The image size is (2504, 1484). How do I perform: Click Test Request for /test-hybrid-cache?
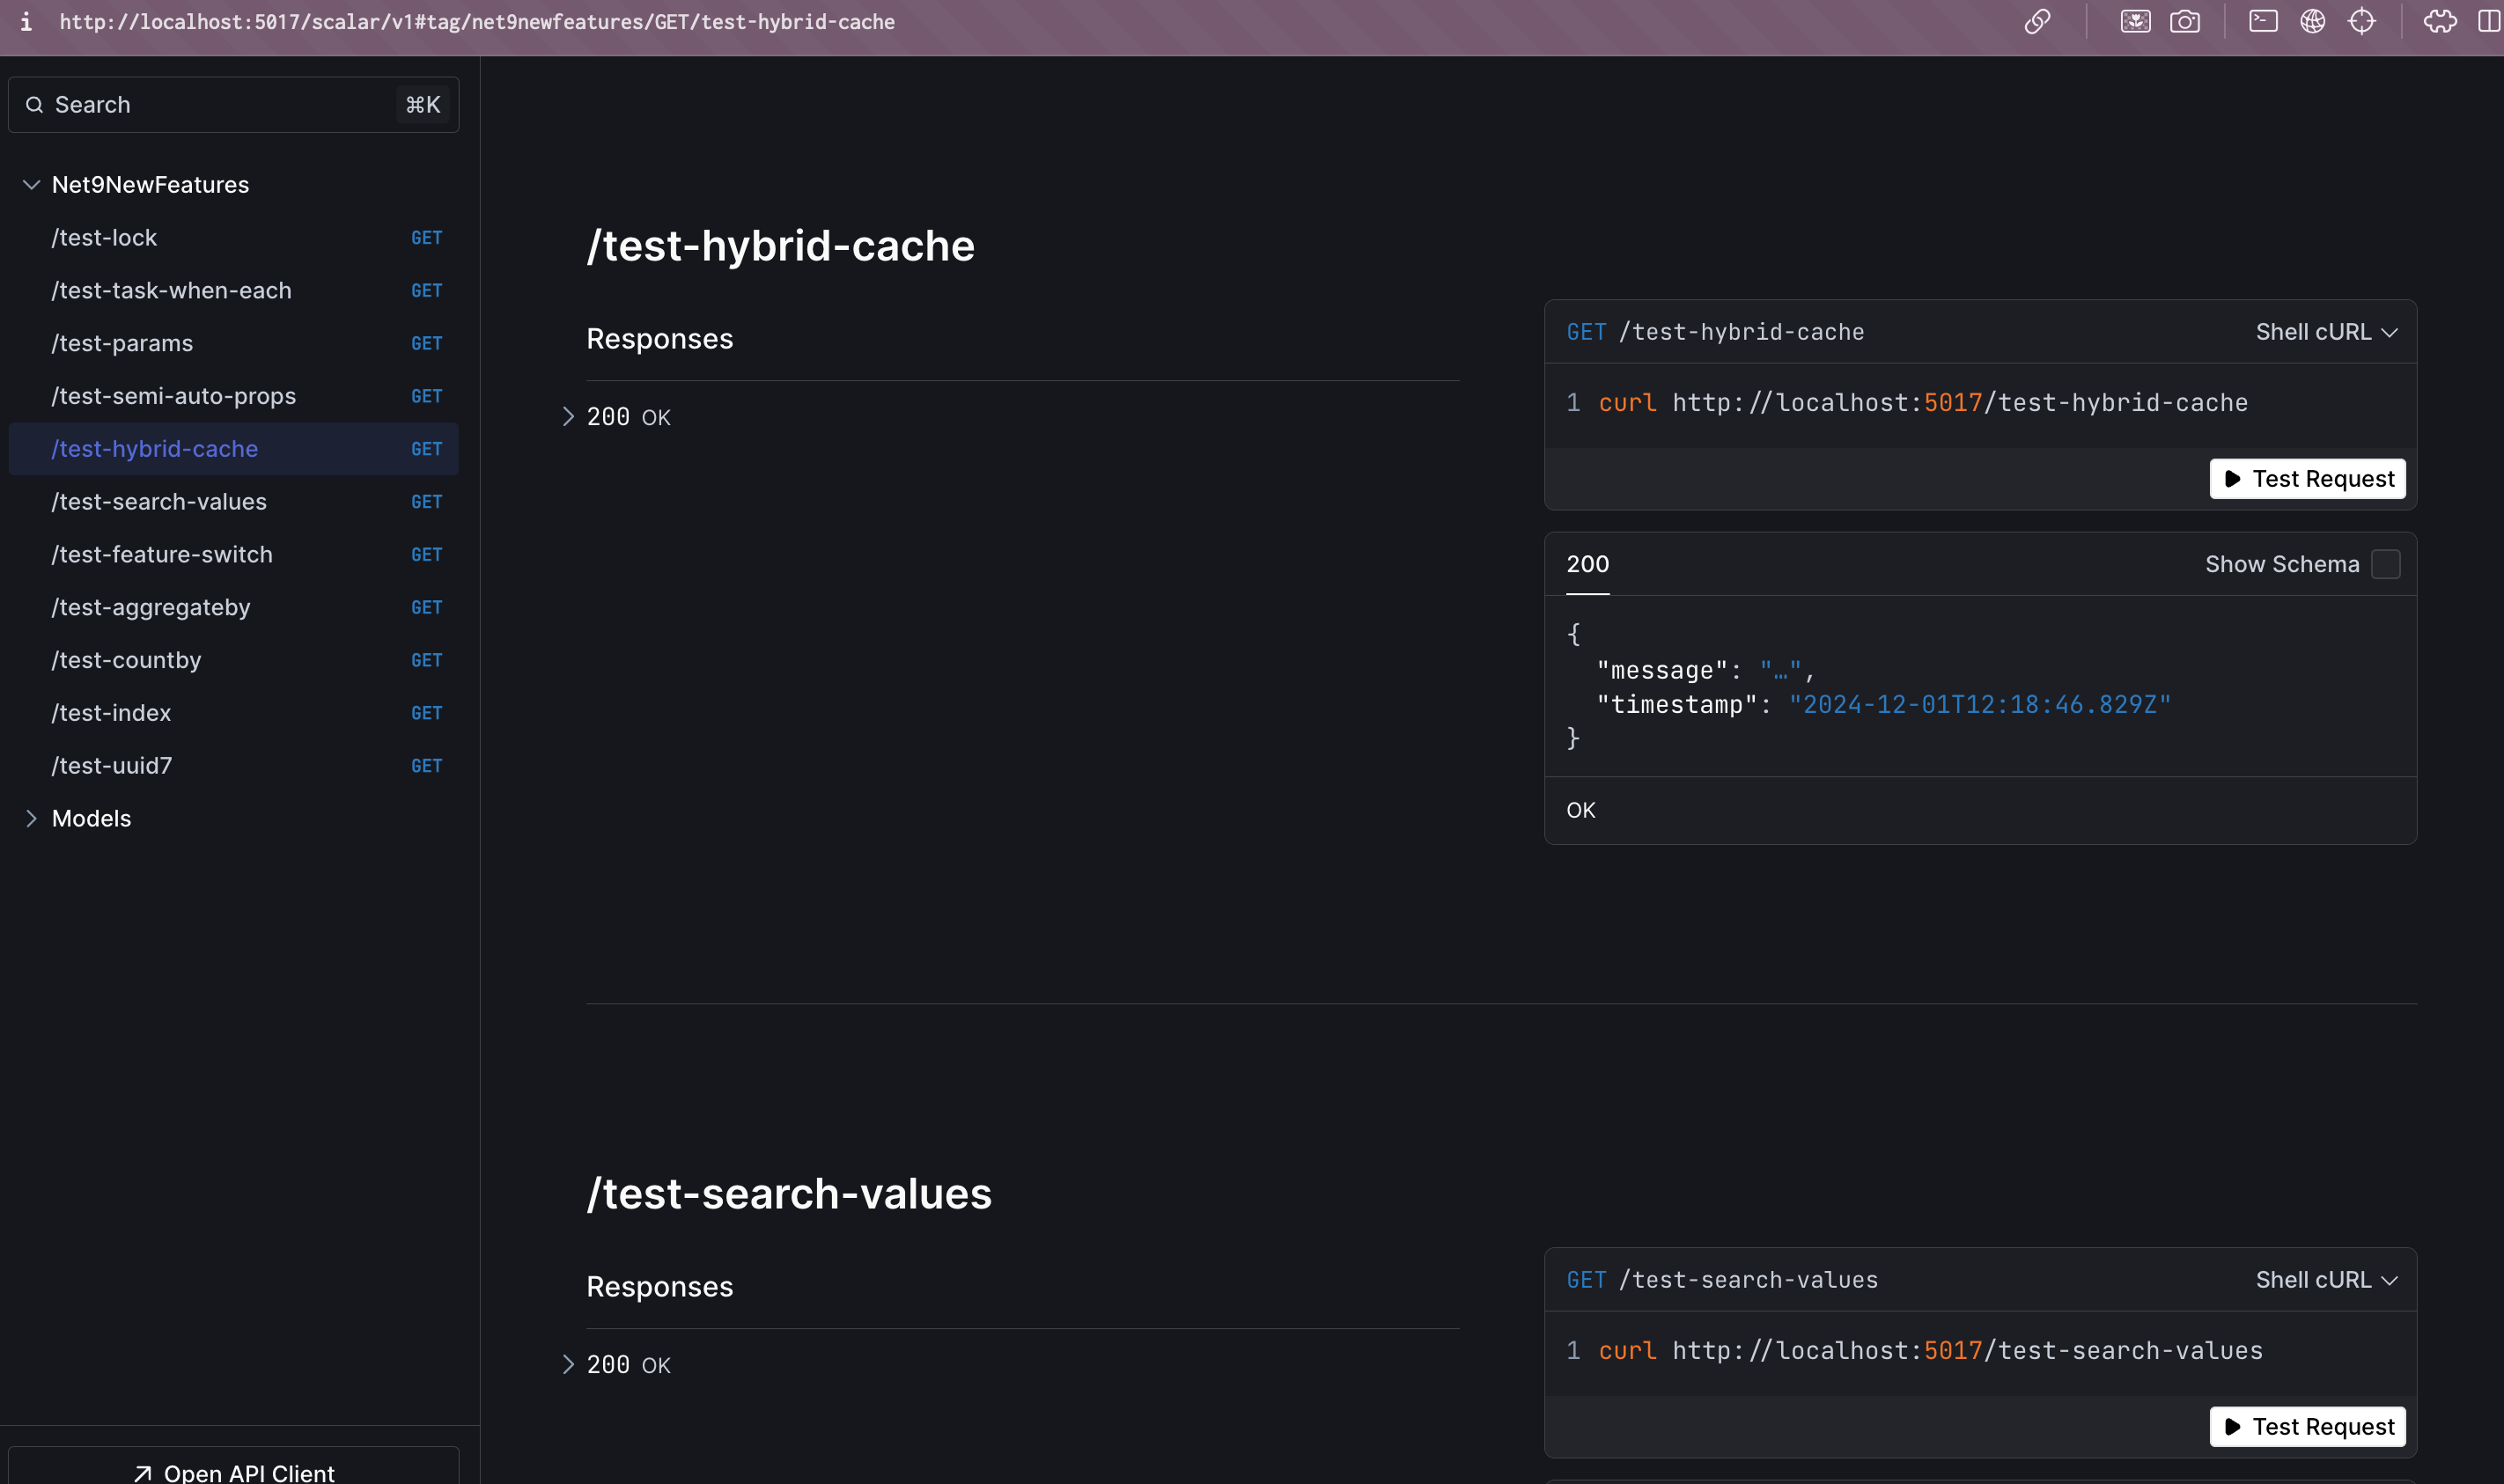click(2307, 479)
